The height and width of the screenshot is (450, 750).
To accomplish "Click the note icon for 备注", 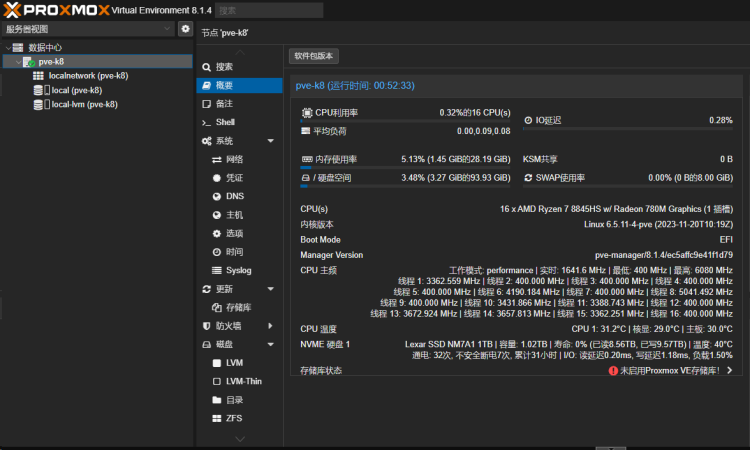I will (x=207, y=104).
